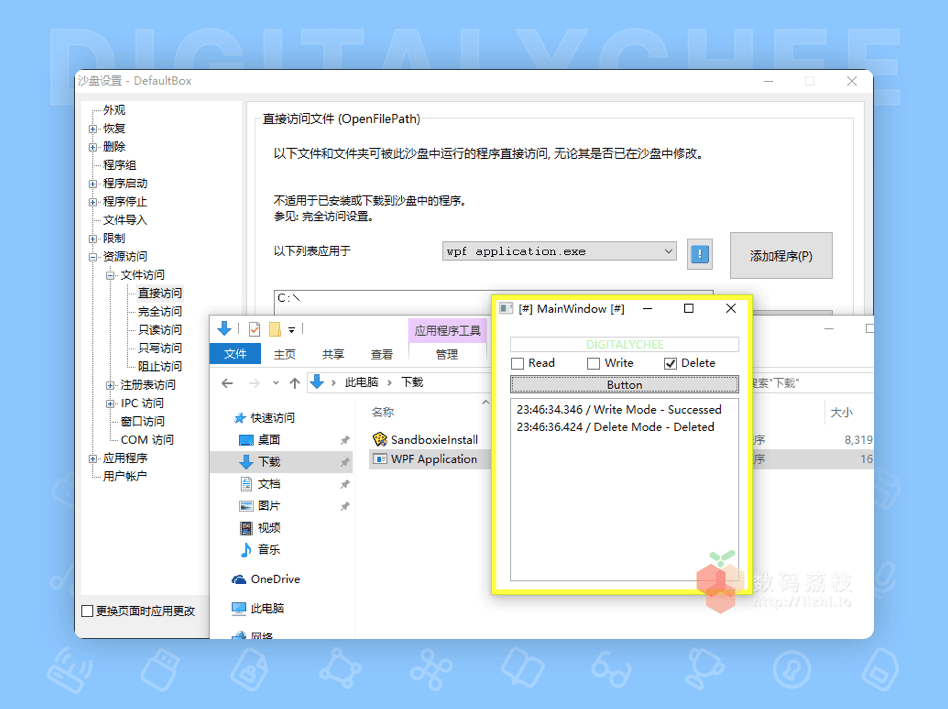Click 添加程序(P) button
This screenshot has height=709, width=948.
point(781,256)
